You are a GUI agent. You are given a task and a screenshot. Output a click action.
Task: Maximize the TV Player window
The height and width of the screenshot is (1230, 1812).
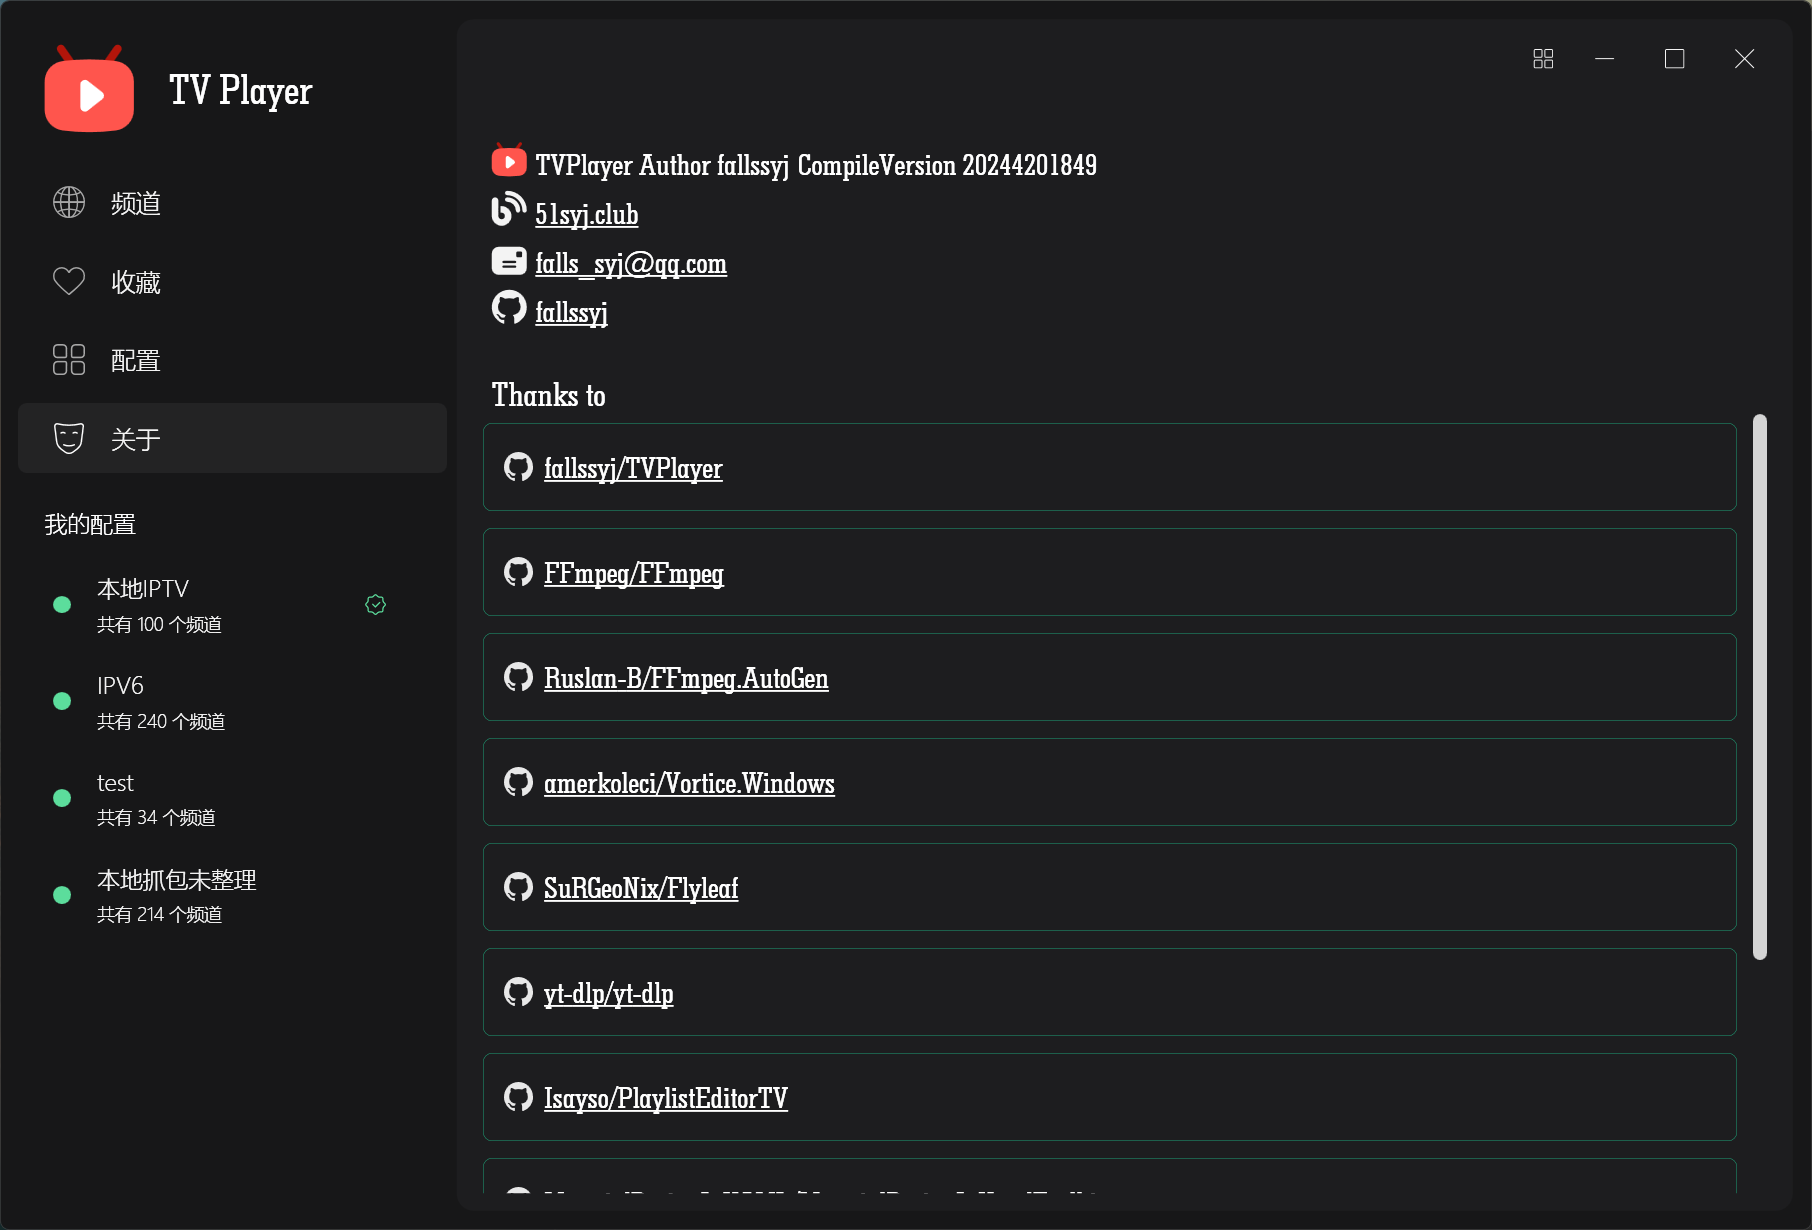point(1674,59)
